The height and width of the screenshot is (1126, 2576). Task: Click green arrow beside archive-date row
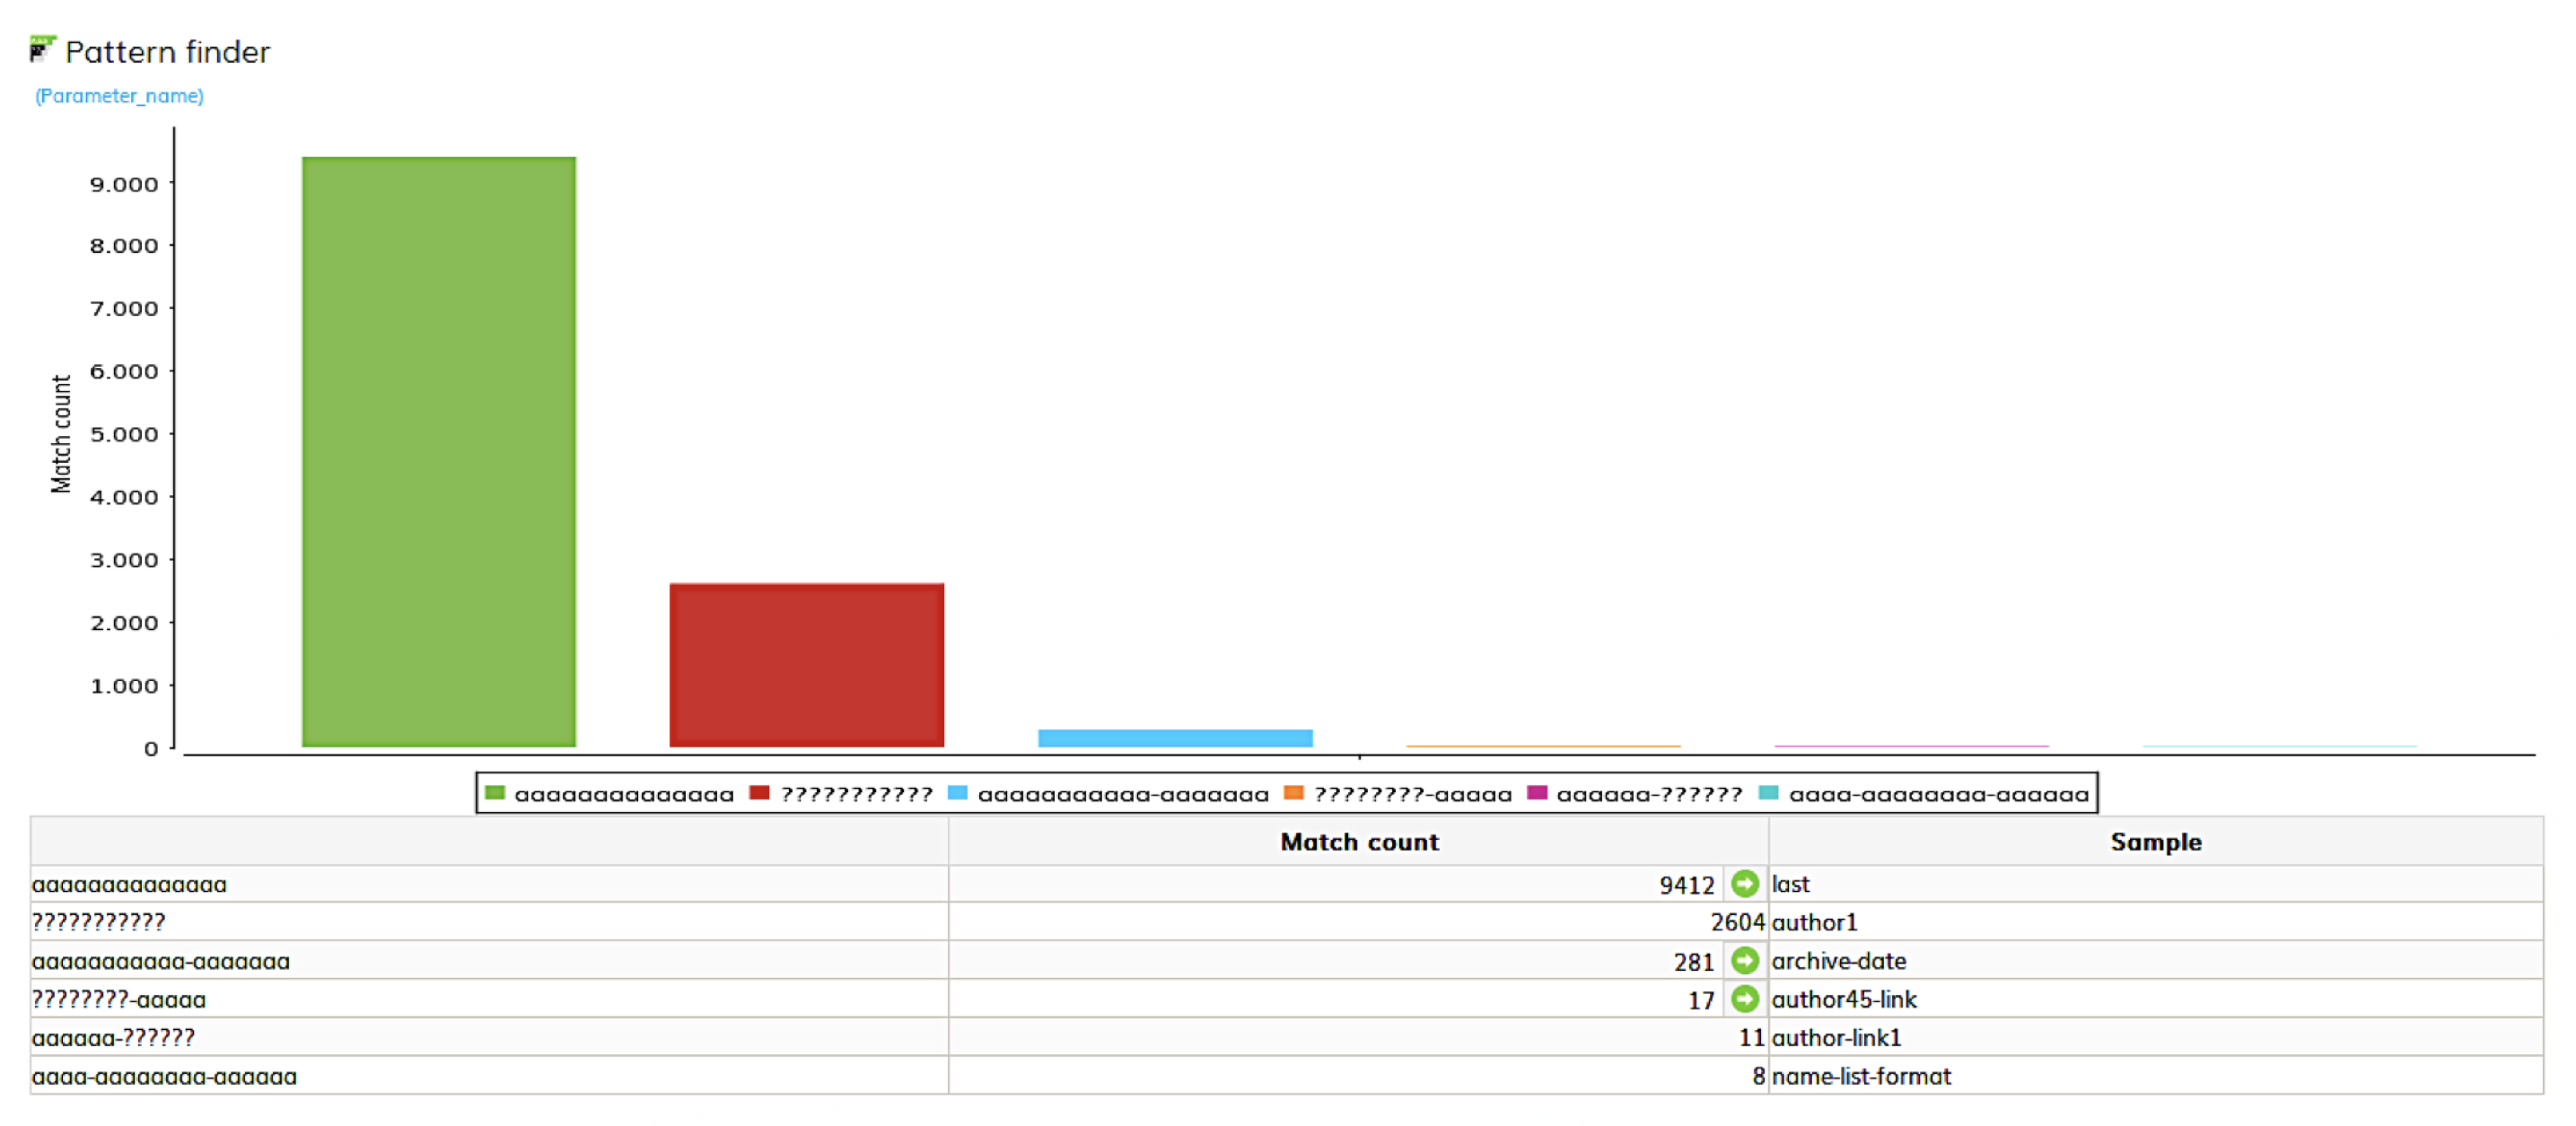[x=1745, y=961]
